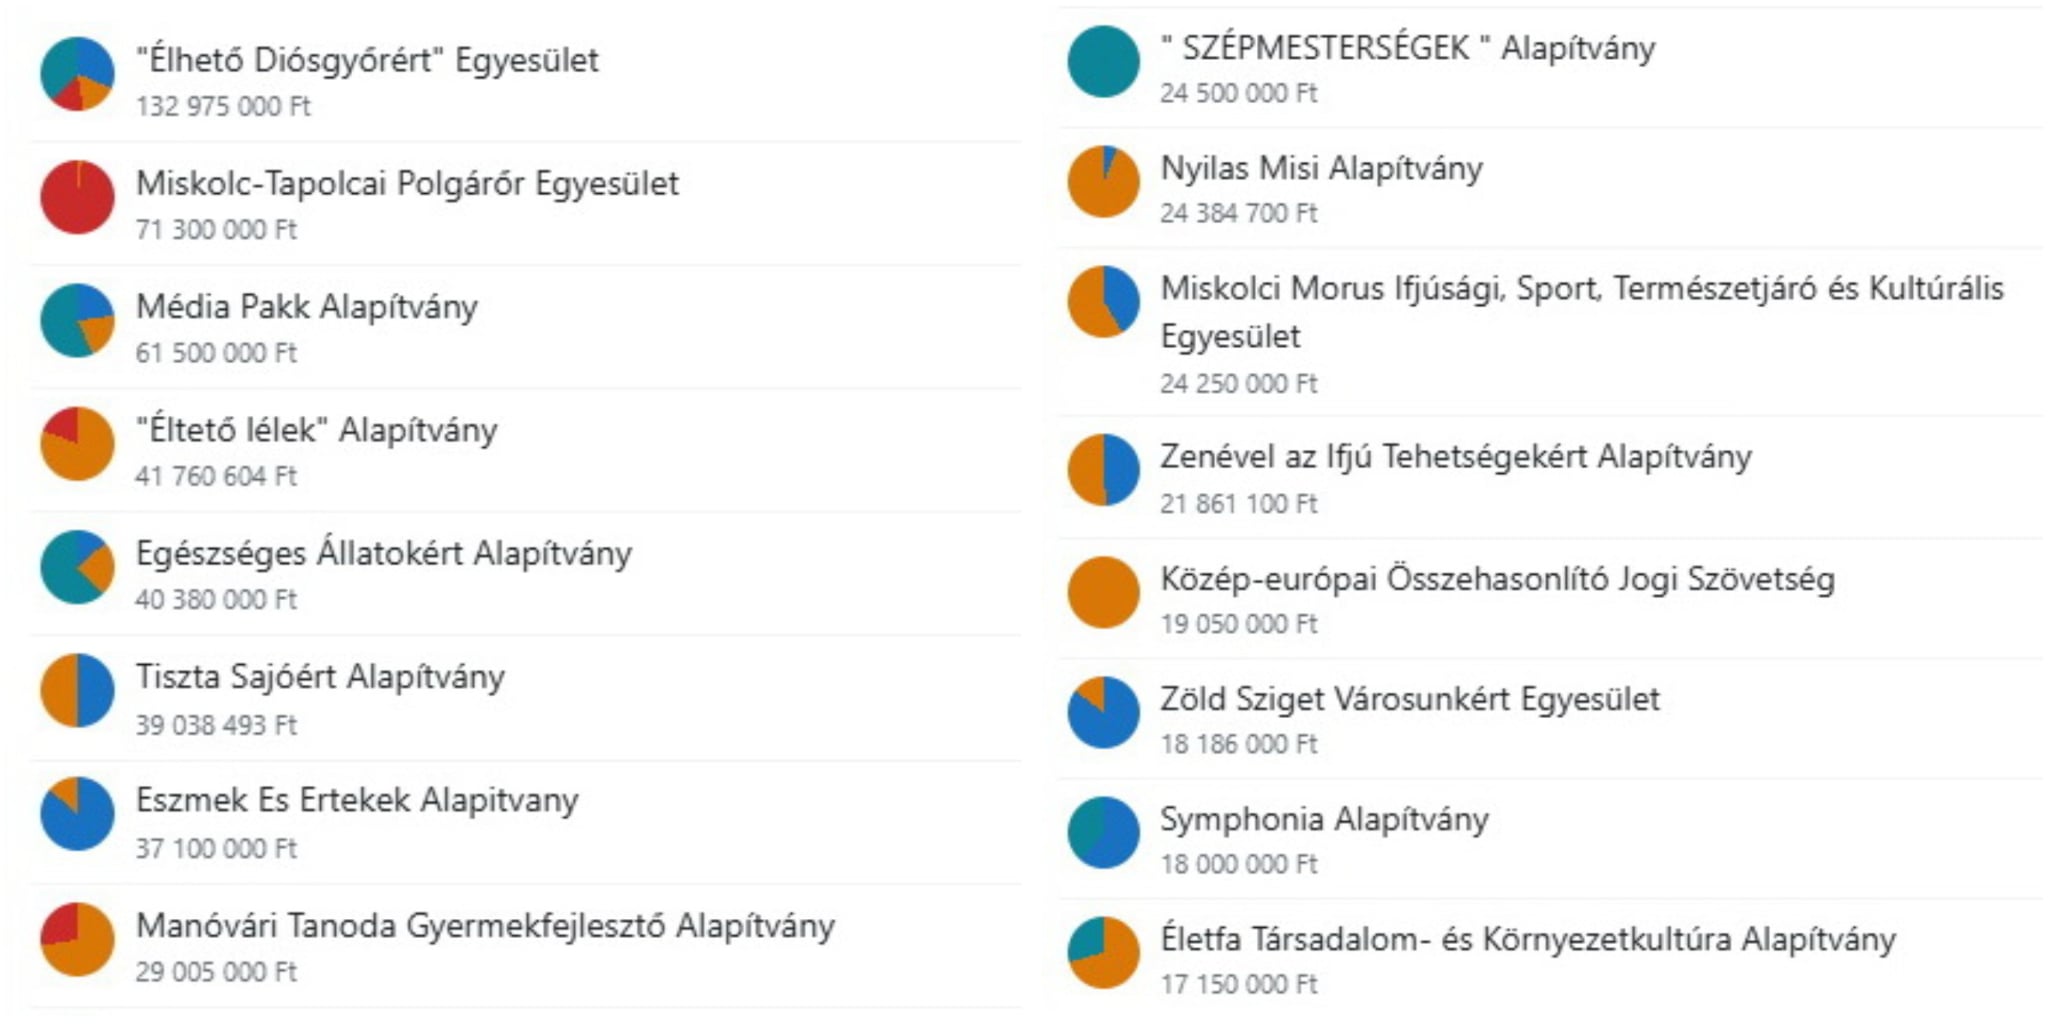The image size is (2048, 1024).
Task: Click the 132 975 000 Ft amount
Action: 223,106
